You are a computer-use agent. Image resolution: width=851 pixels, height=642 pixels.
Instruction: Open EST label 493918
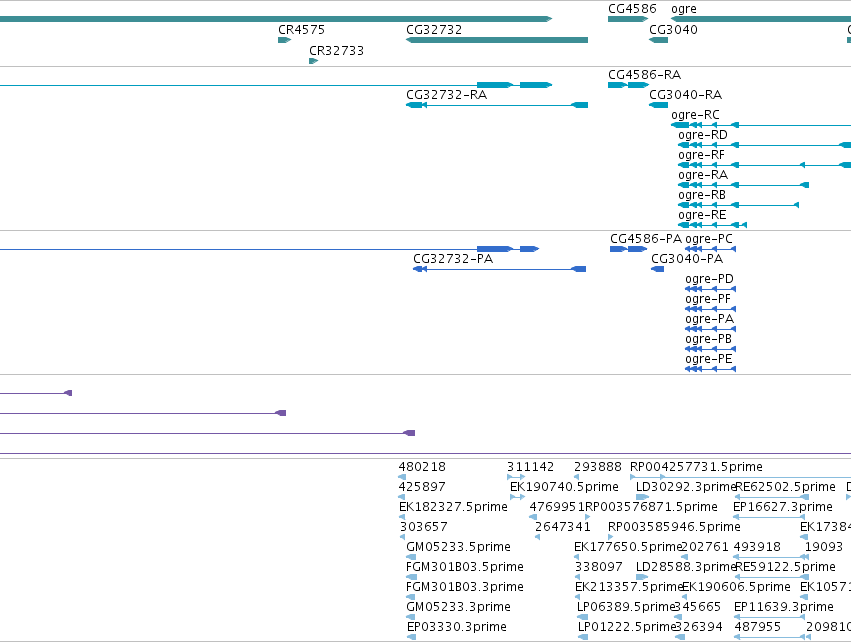coord(757,547)
